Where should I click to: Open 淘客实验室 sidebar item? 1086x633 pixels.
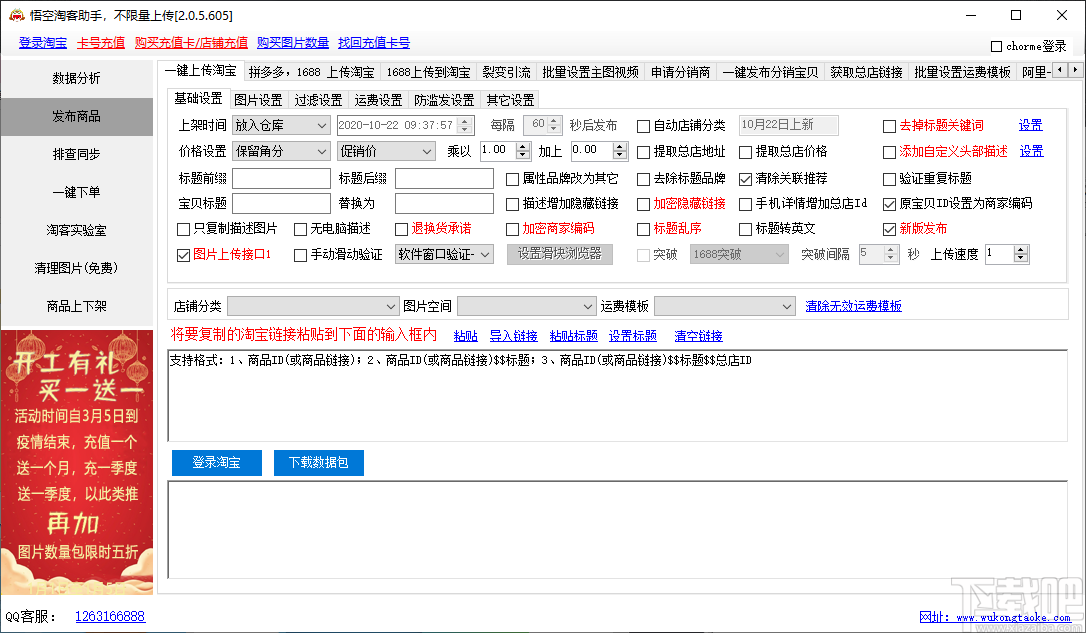click(77, 231)
